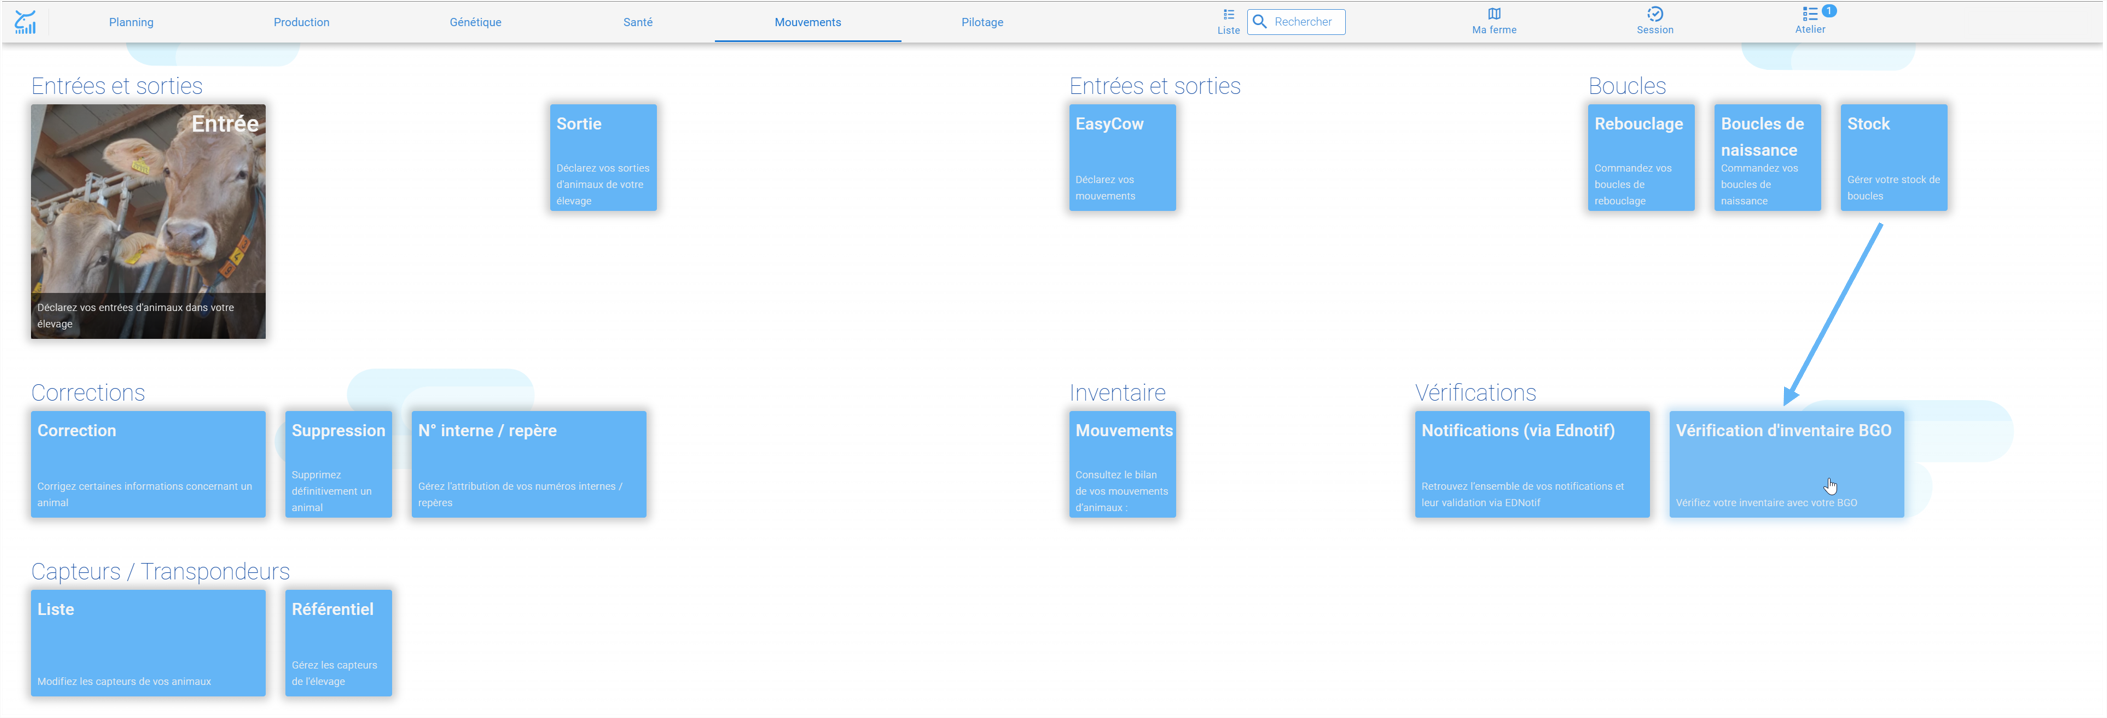Open the Correction tile
The height and width of the screenshot is (718, 2107).
point(148,464)
